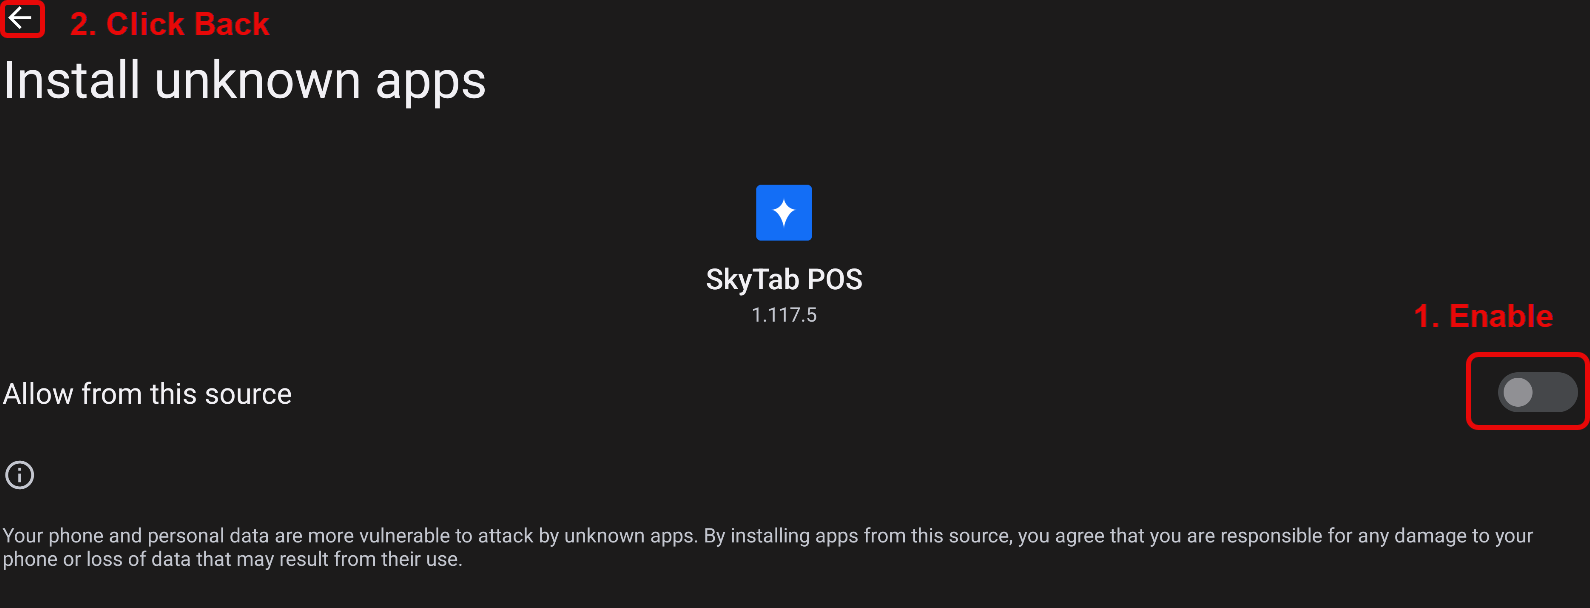This screenshot has width=1590, height=608.
Task: Click the circled info icon
Action: 20,475
